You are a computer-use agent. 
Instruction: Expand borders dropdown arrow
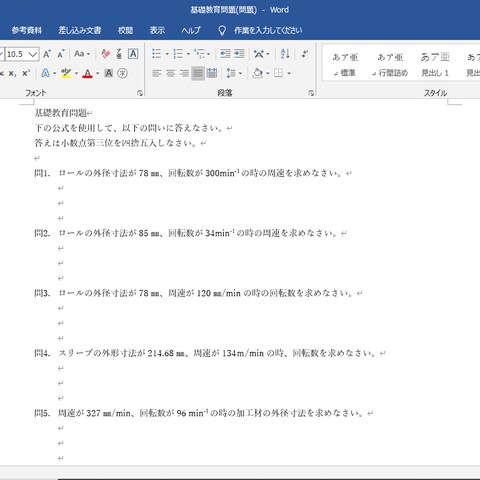[x=289, y=73]
